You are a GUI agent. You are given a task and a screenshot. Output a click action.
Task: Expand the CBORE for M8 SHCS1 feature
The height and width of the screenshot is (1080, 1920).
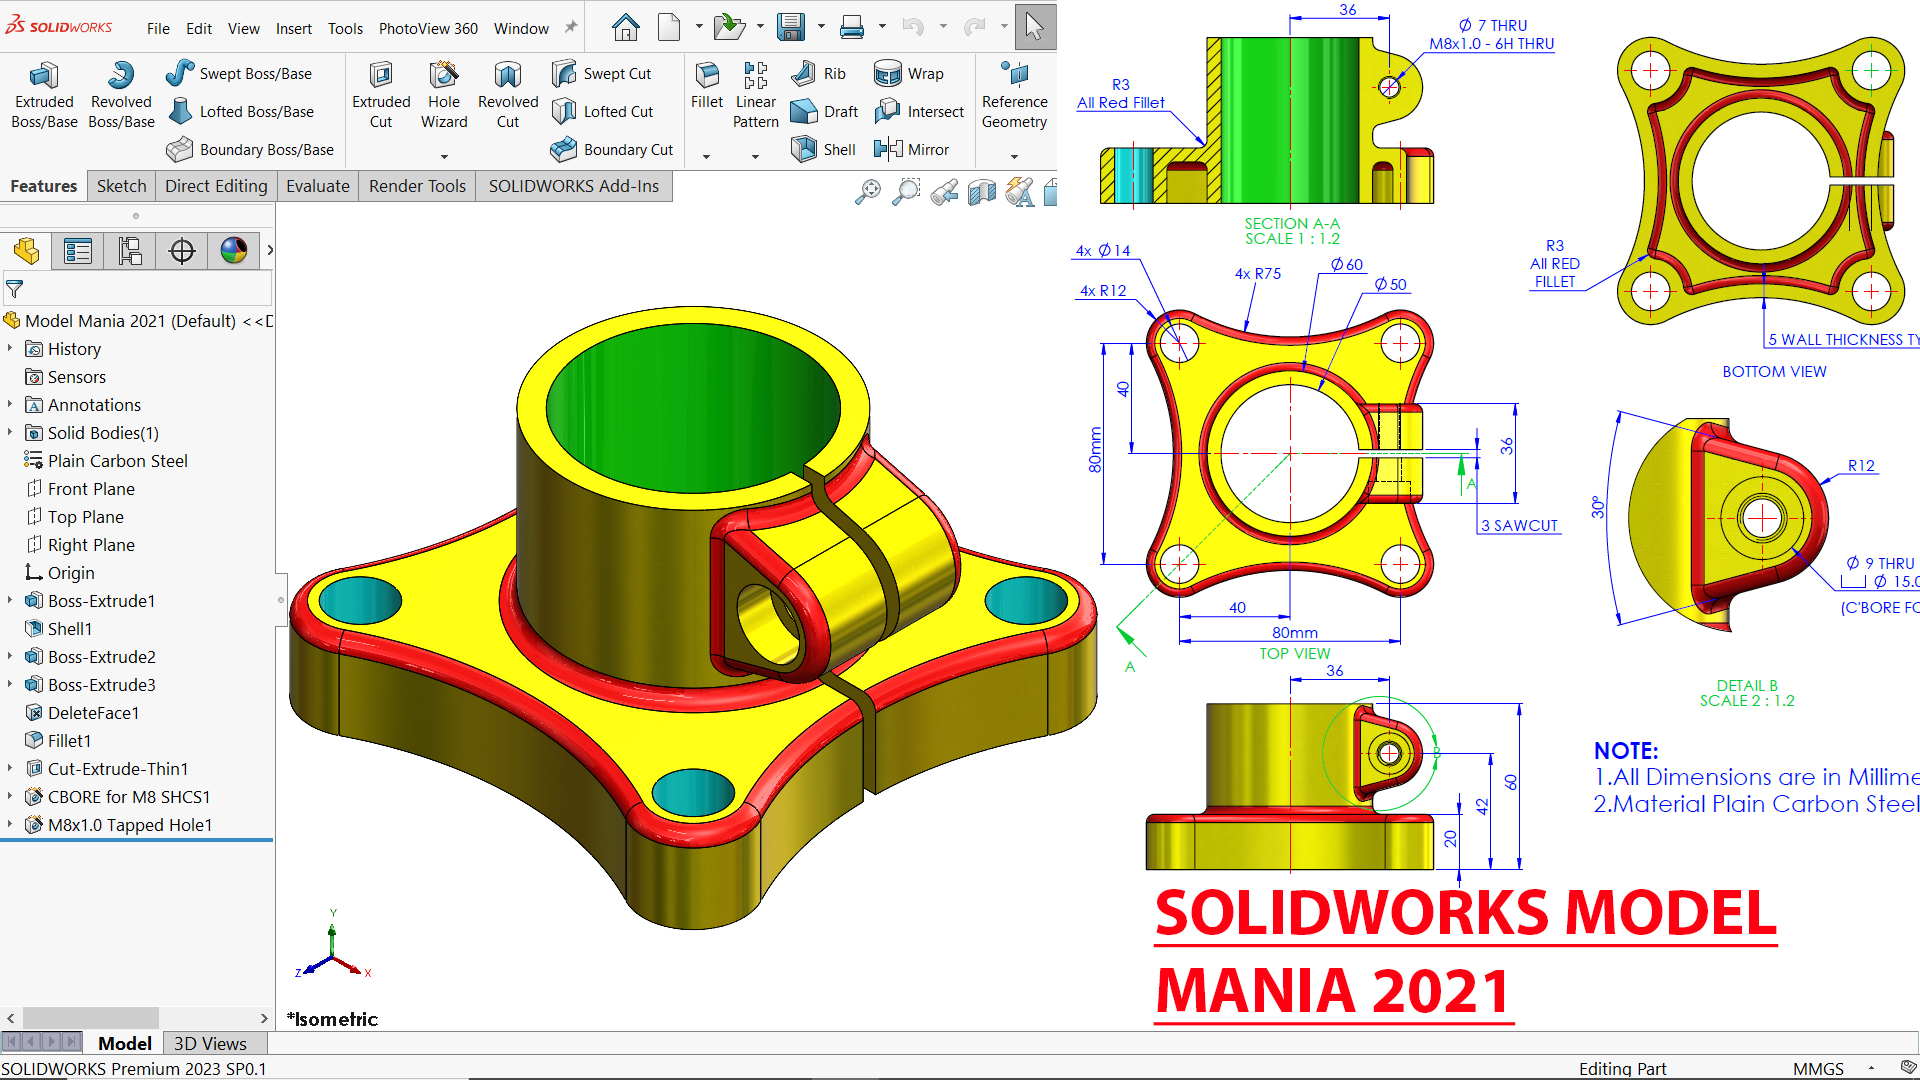click(x=10, y=796)
